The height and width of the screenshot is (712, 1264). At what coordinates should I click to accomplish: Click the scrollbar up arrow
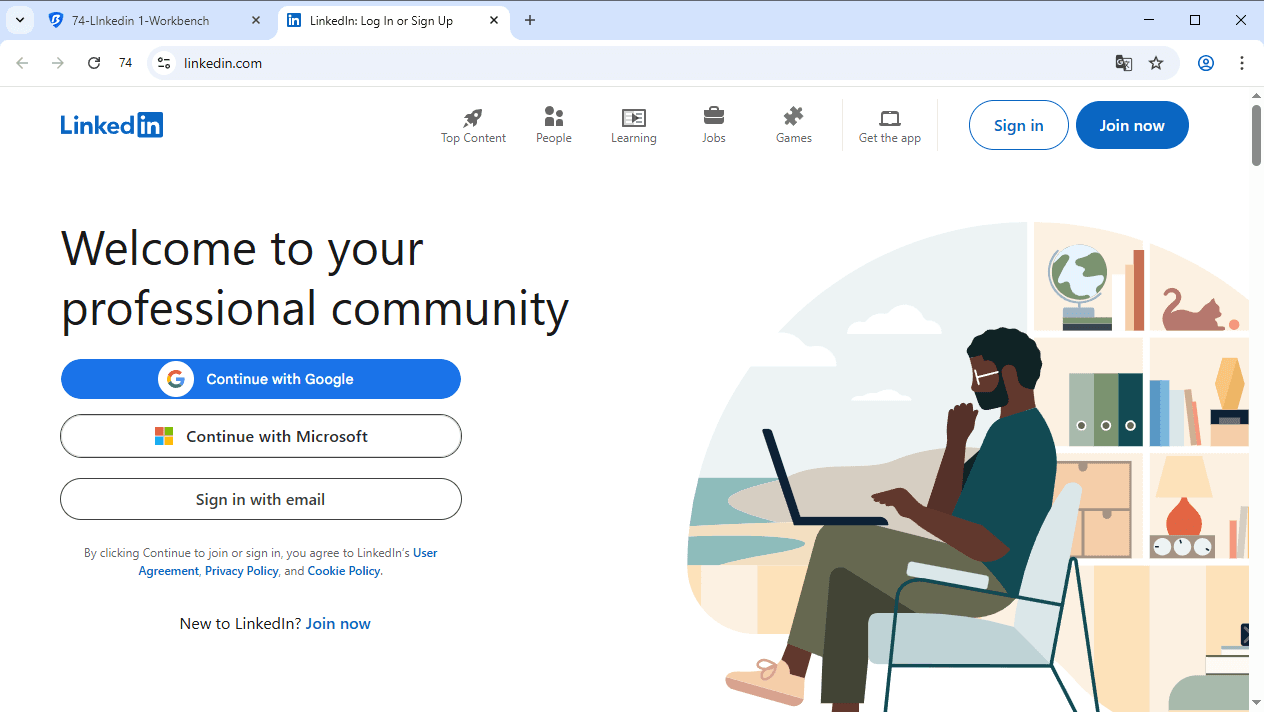click(x=1257, y=95)
